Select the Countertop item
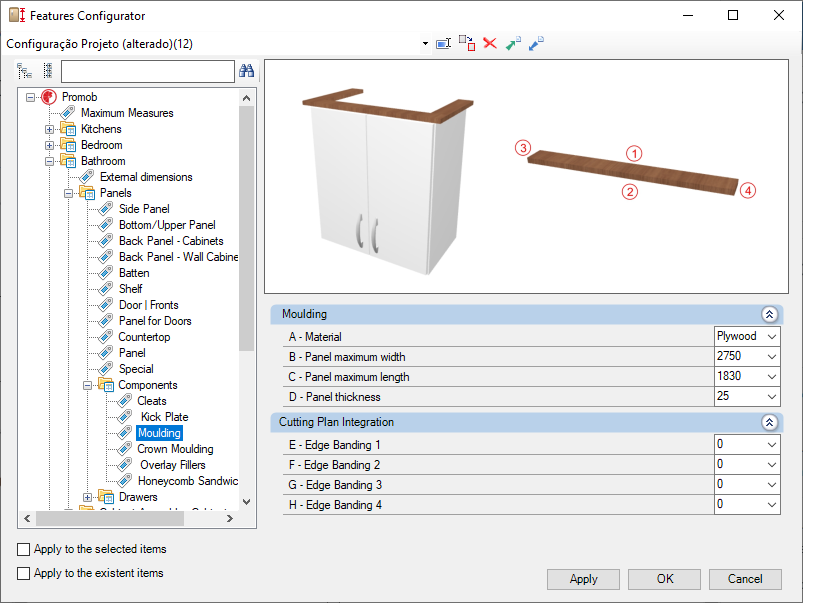813x605 pixels. (144, 337)
